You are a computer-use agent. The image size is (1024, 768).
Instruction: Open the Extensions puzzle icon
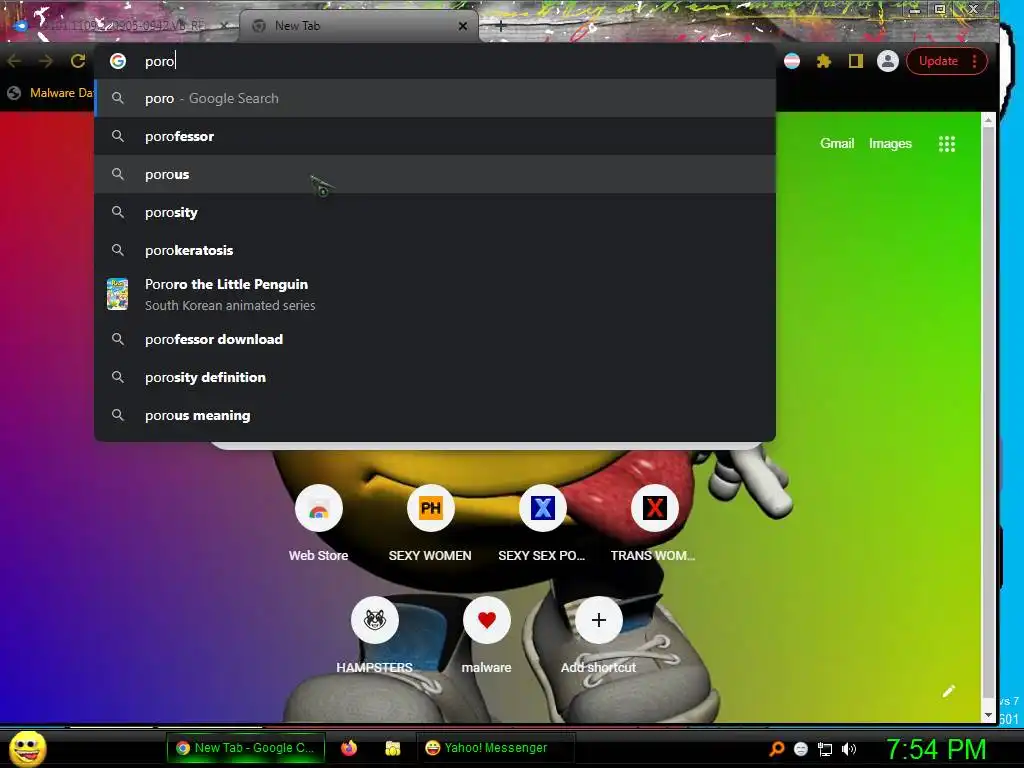[824, 61]
